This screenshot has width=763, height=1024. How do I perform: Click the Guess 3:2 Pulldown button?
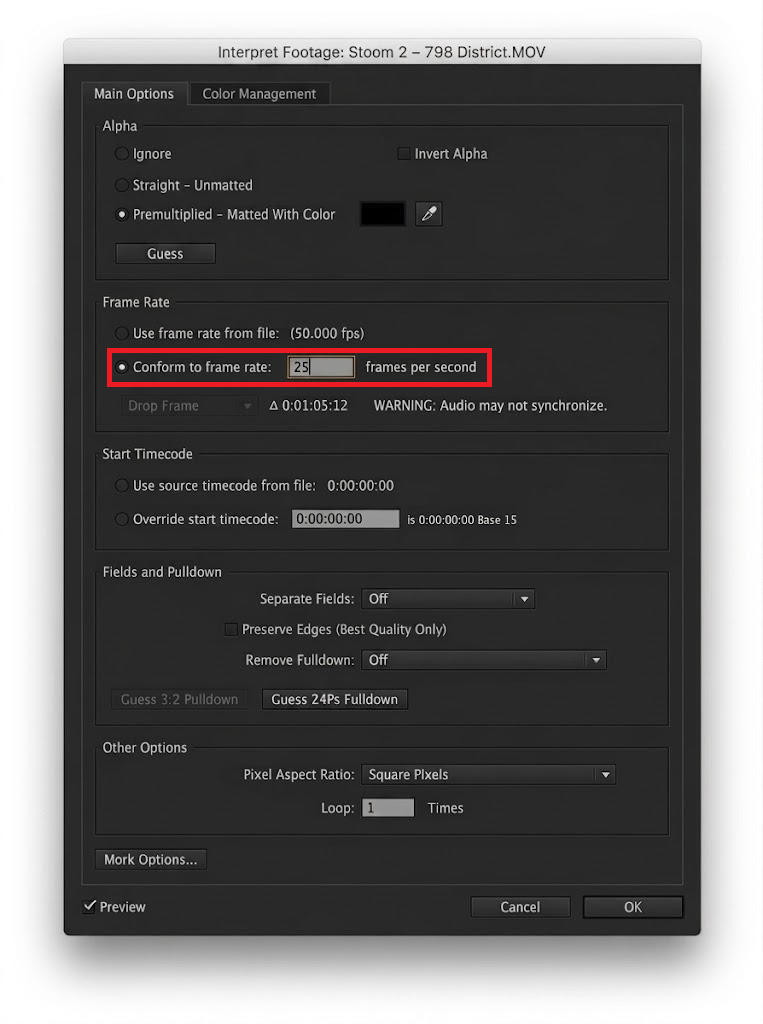click(180, 699)
